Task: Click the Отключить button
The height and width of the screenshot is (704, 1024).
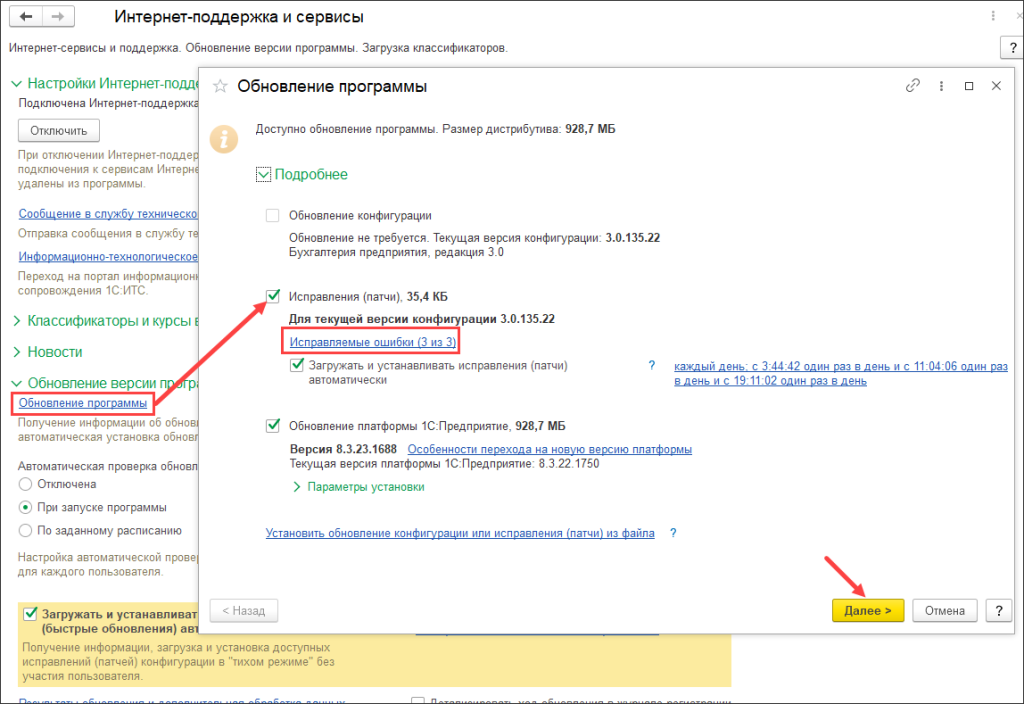Action: (x=59, y=131)
